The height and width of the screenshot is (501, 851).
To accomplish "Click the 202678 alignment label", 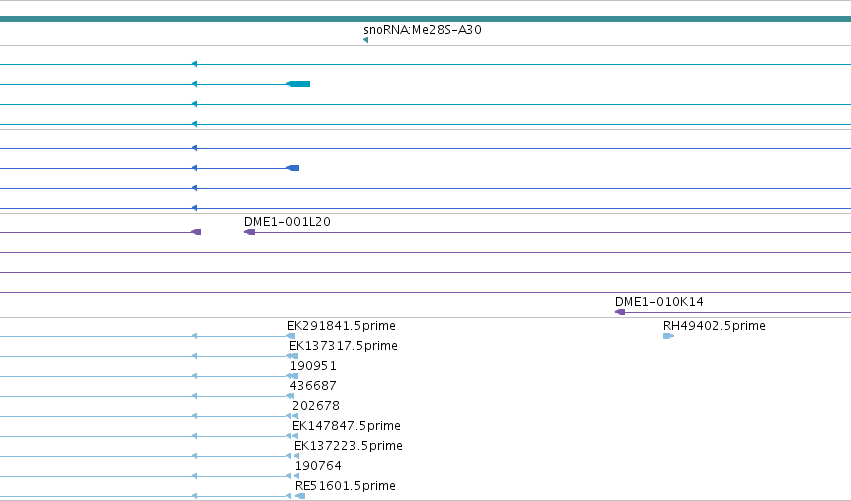I will pos(316,406).
